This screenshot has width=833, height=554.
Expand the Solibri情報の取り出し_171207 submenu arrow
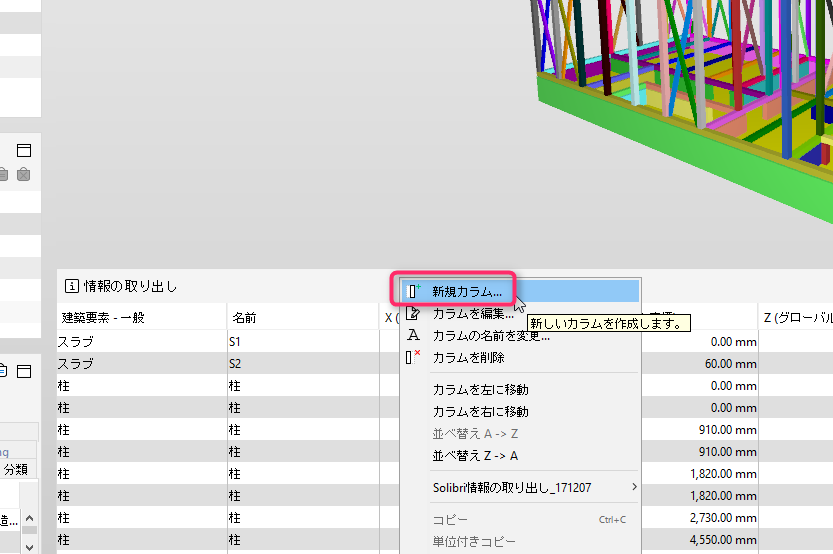[634, 487]
